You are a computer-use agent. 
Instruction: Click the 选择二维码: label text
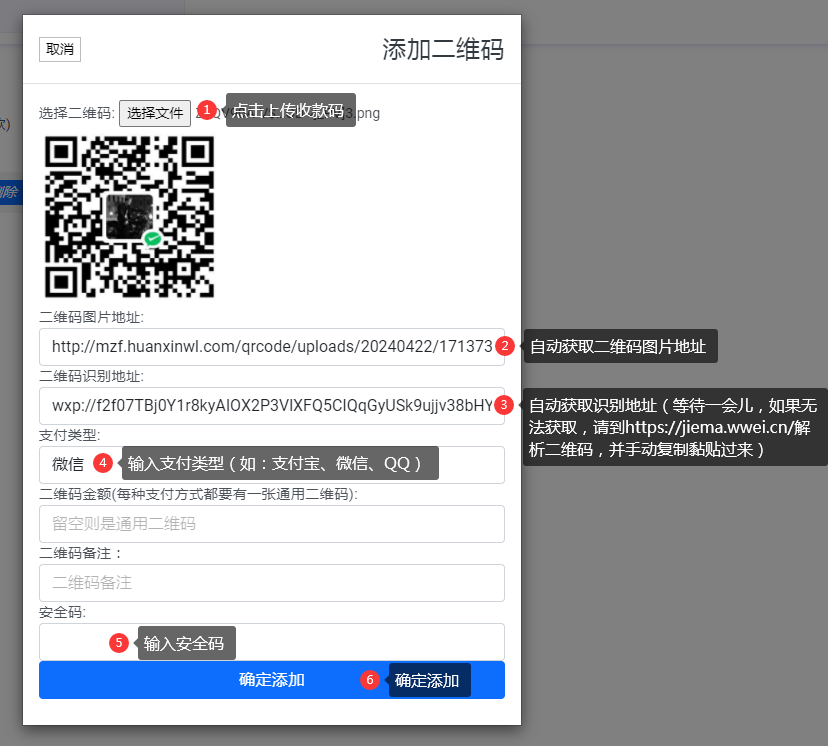coord(77,114)
